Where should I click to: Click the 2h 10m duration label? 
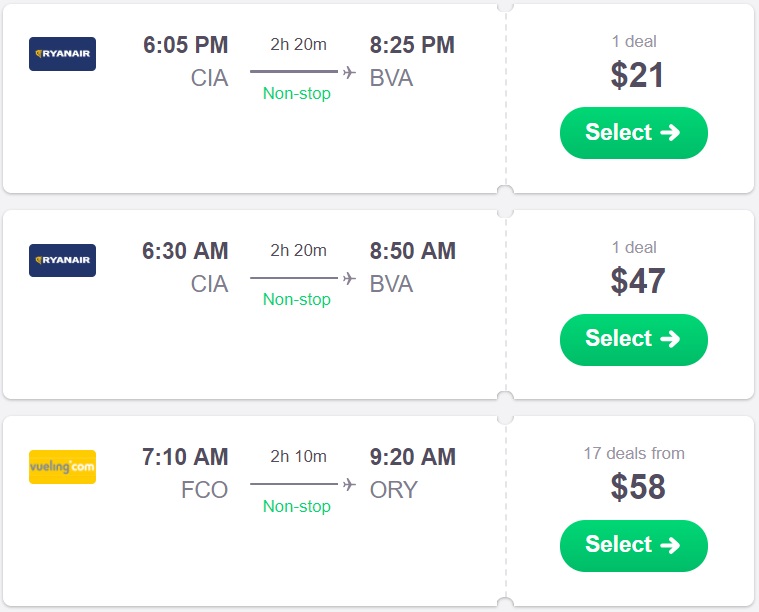[298, 456]
